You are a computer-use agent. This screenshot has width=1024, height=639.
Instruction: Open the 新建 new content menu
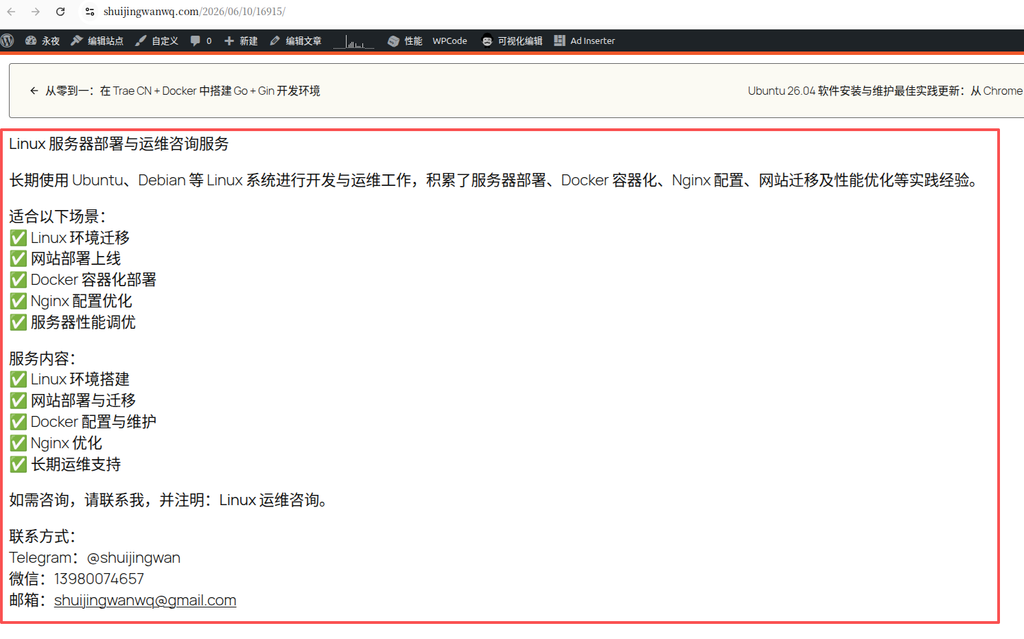click(241, 41)
